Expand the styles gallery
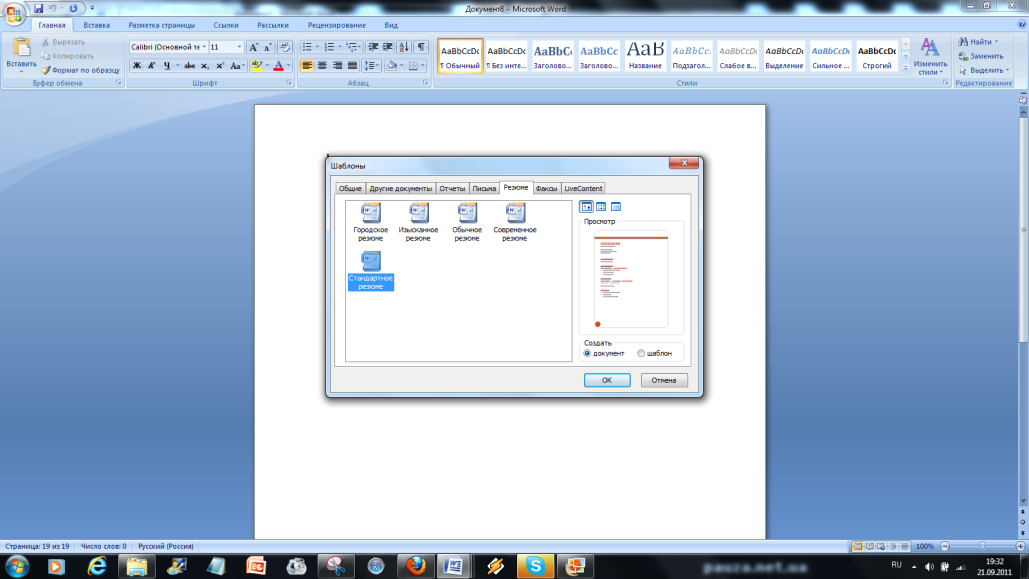 [906, 68]
